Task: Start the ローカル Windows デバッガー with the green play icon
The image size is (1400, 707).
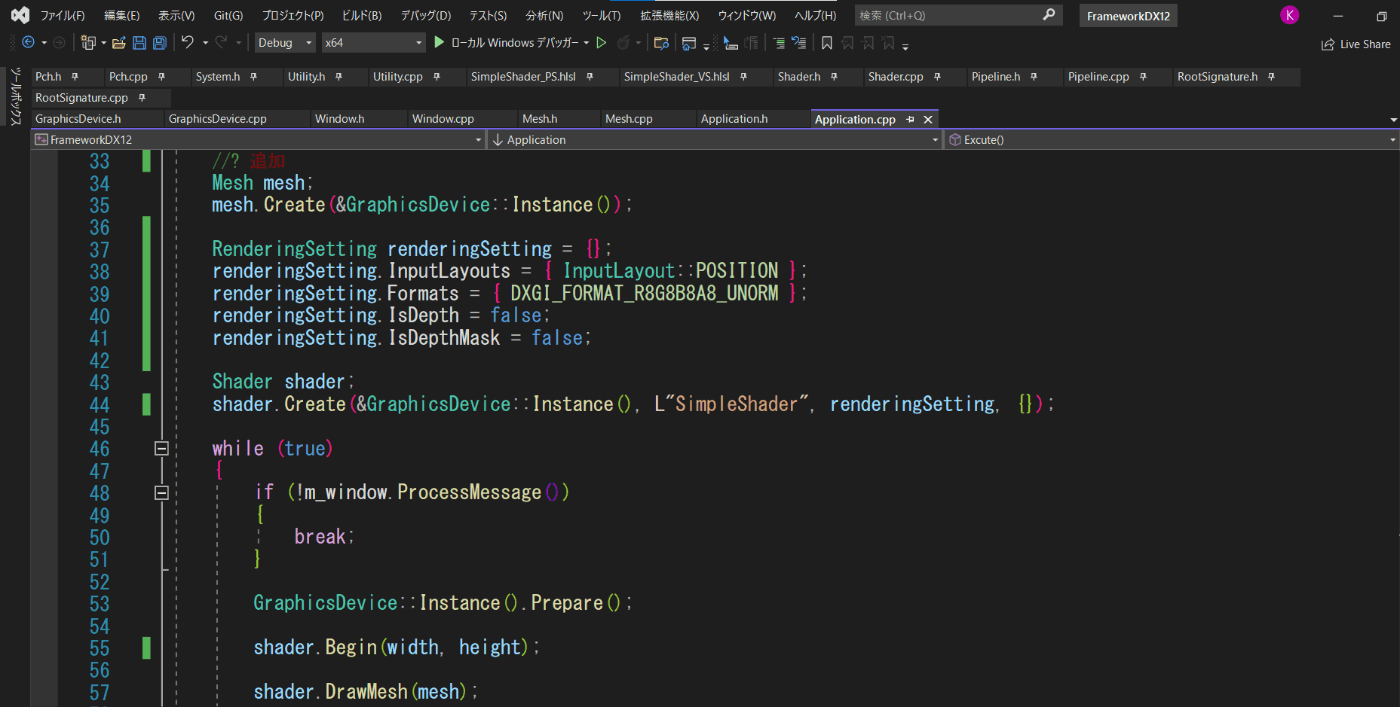Action: click(x=438, y=42)
